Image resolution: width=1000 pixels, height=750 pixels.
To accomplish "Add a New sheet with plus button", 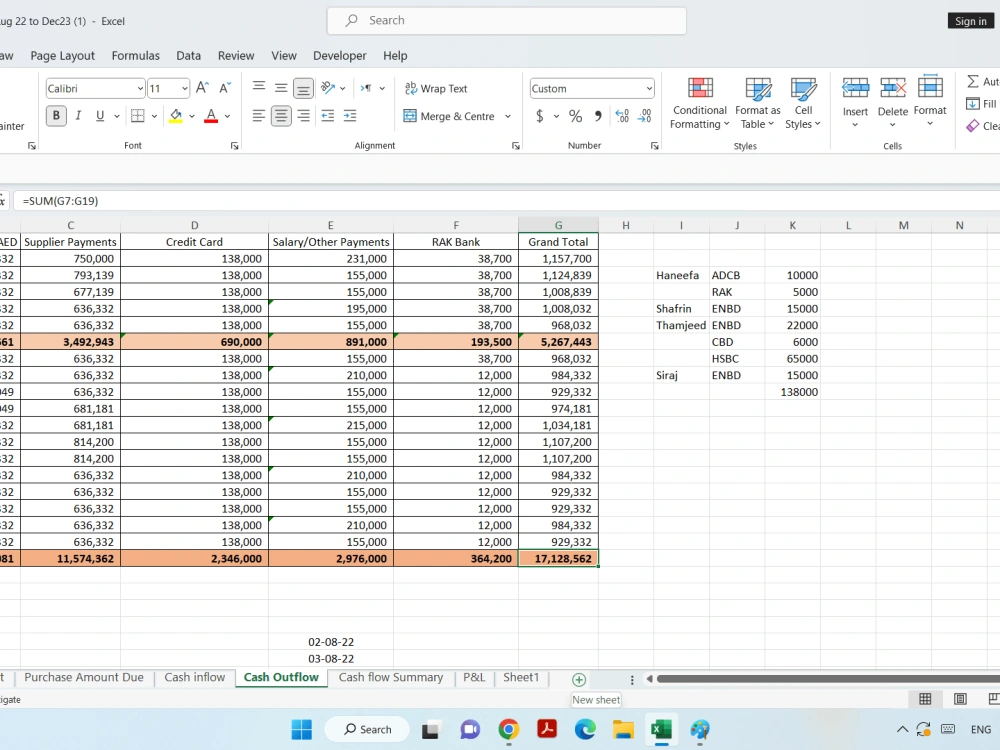I will click(579, 679).
